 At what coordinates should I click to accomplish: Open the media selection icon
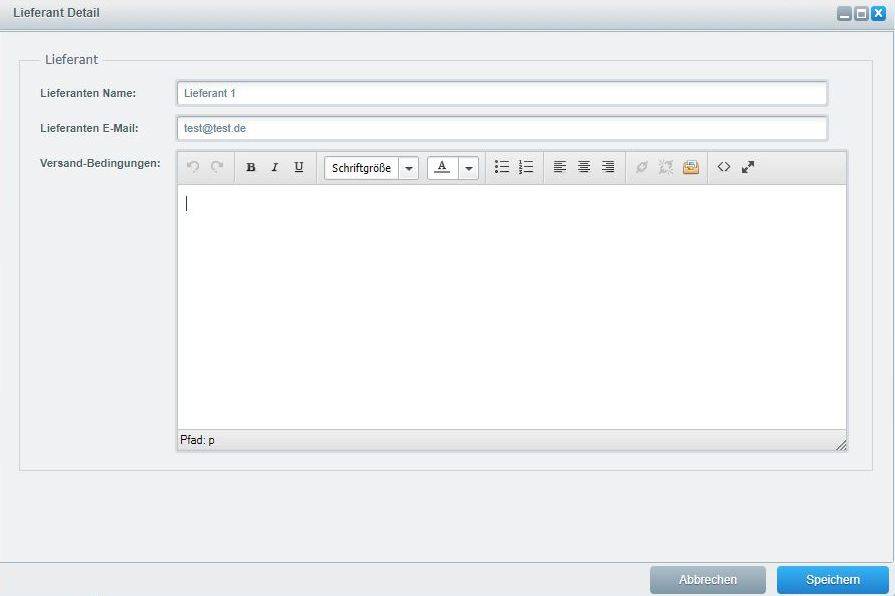point(691,167)
